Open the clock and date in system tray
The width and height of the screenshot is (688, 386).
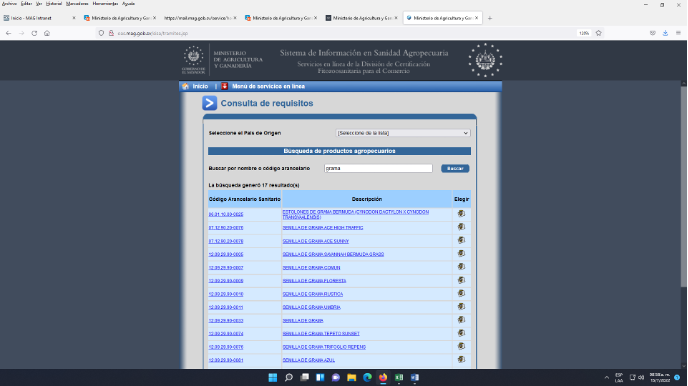659,378
